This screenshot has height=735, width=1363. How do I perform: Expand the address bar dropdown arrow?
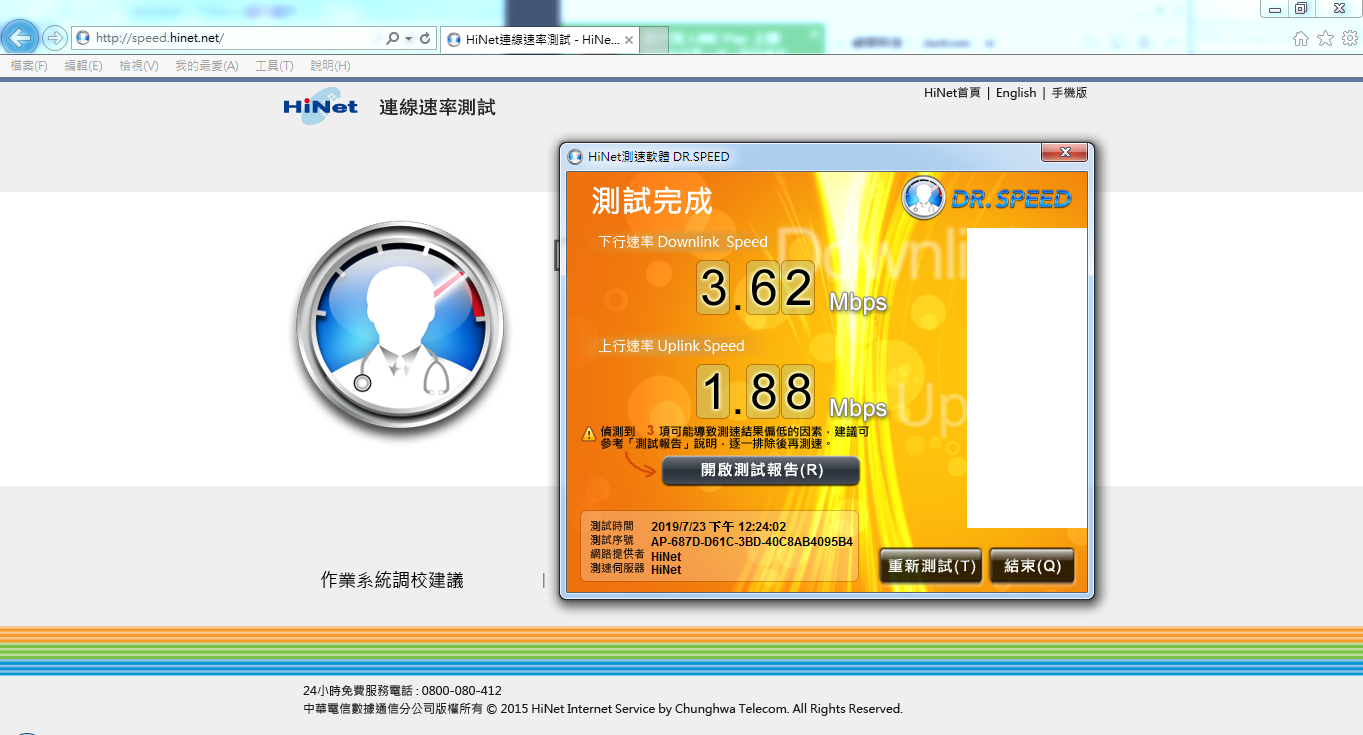409,39
